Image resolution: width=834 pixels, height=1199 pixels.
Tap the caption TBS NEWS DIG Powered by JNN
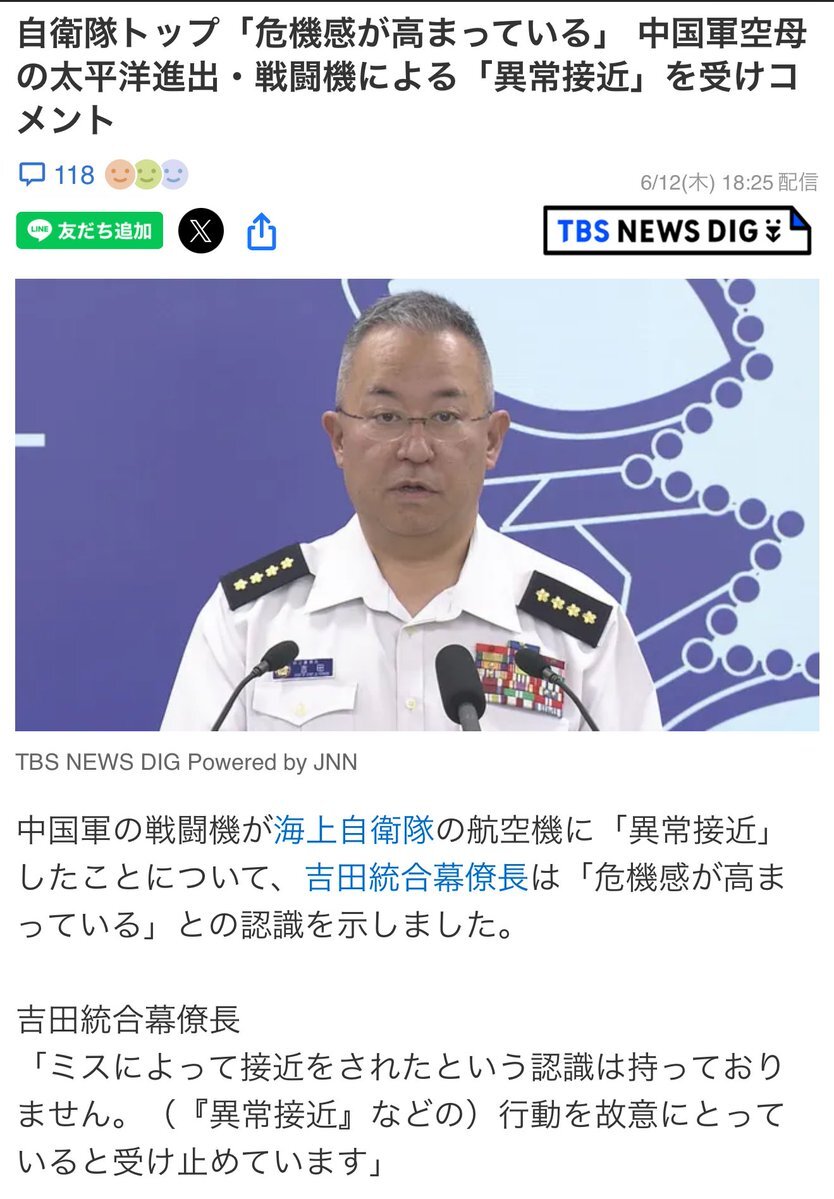187,762
